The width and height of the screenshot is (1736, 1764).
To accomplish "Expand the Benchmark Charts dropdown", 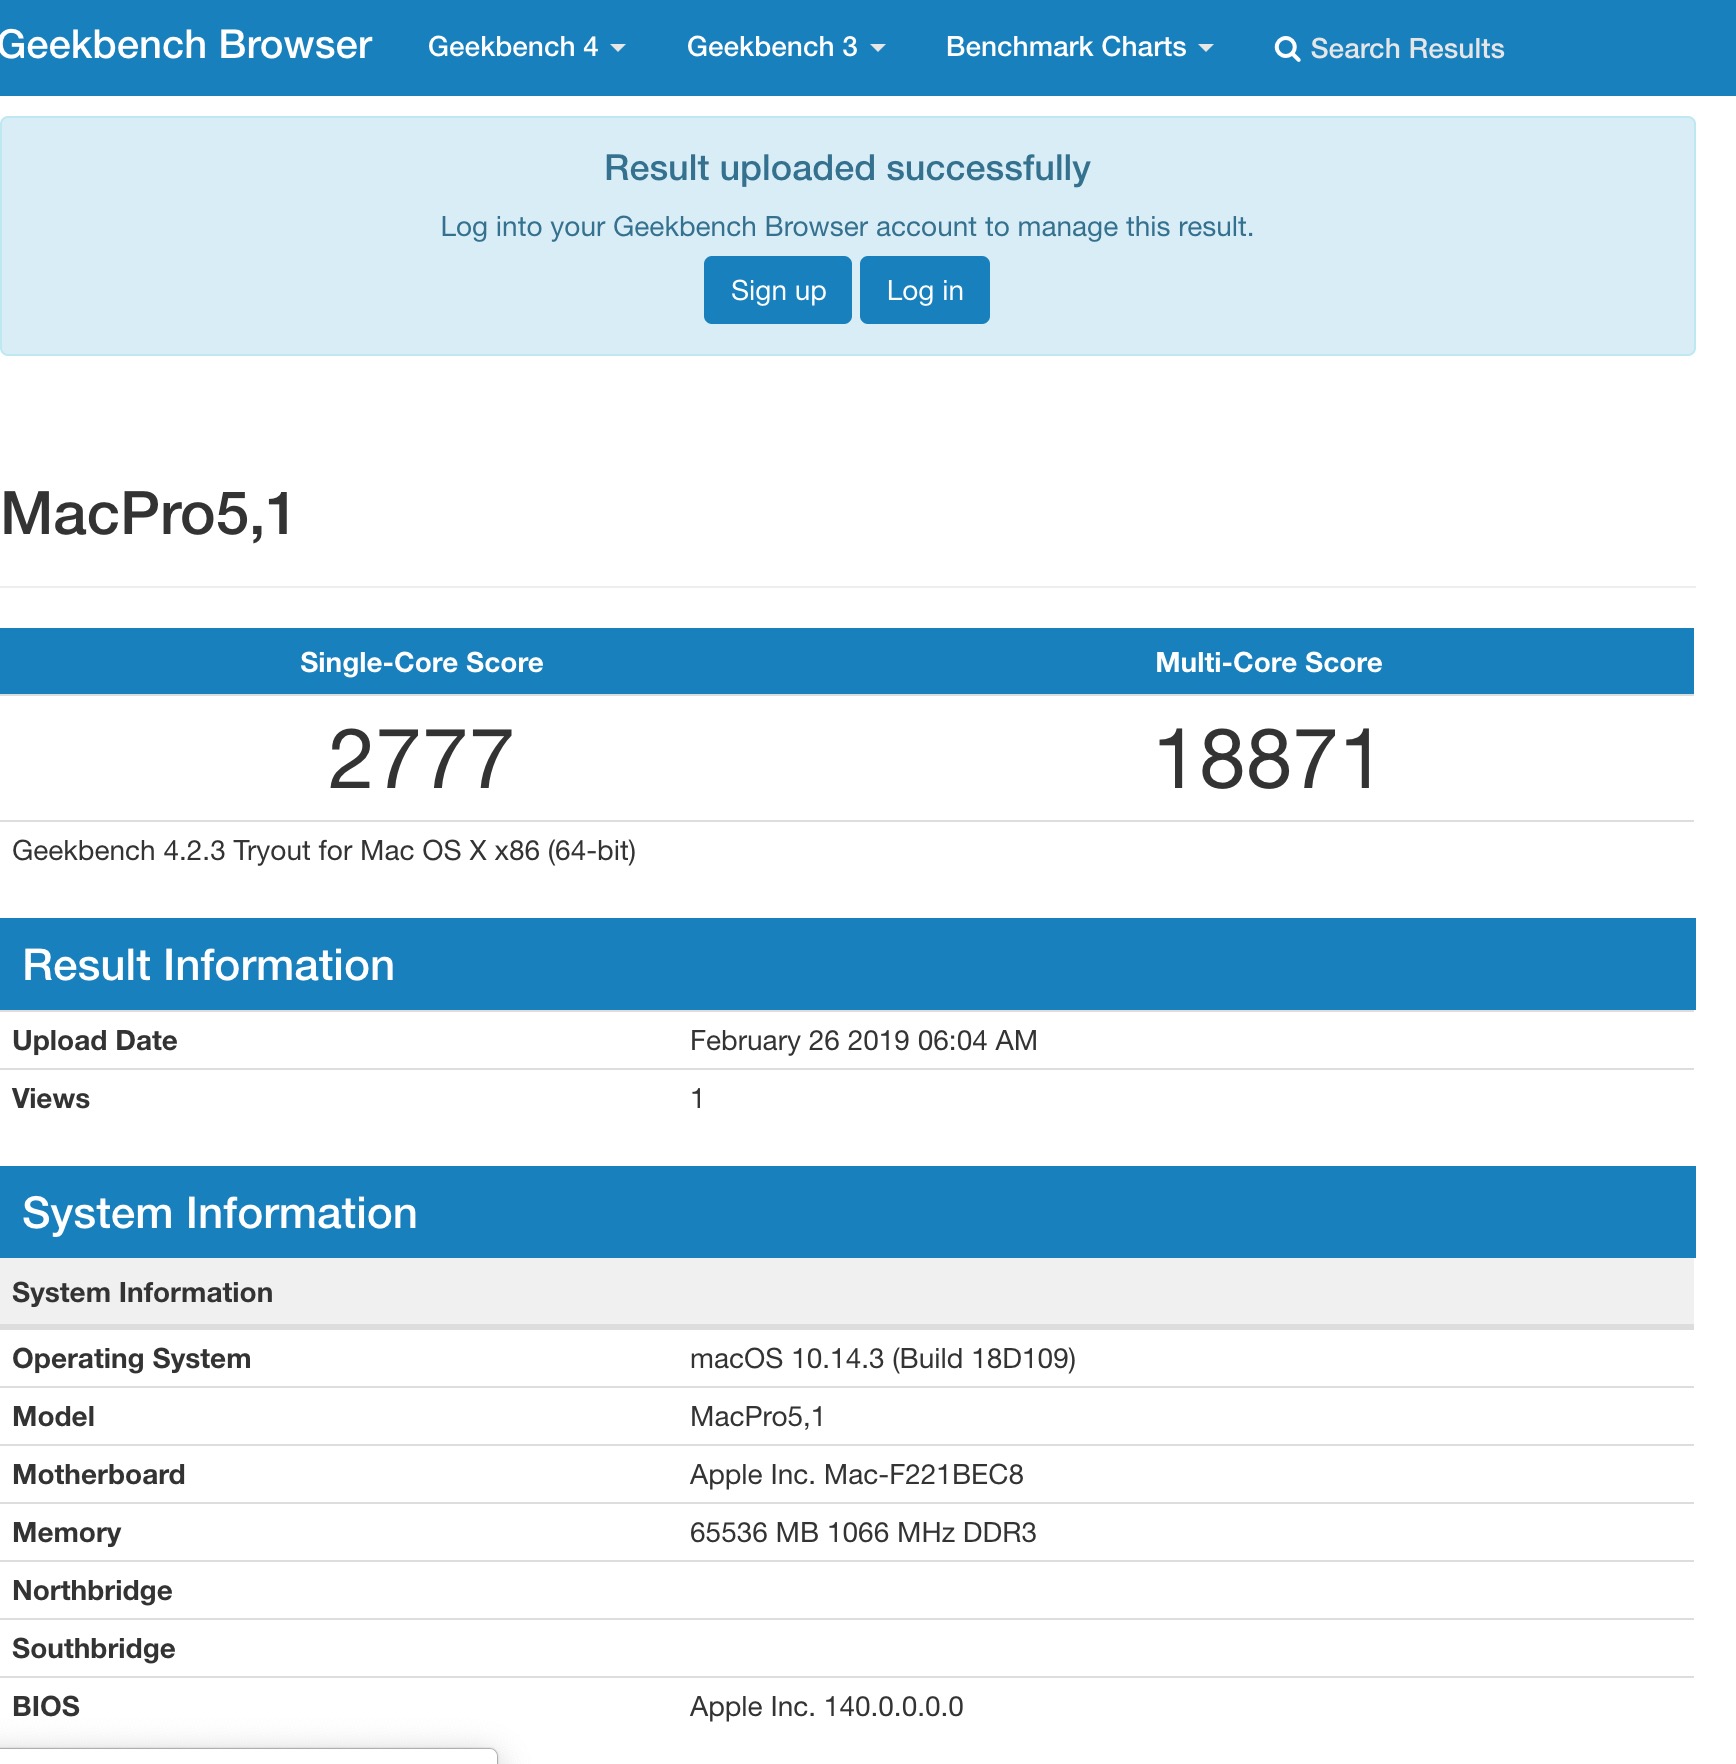I will tap(1079, 47).
